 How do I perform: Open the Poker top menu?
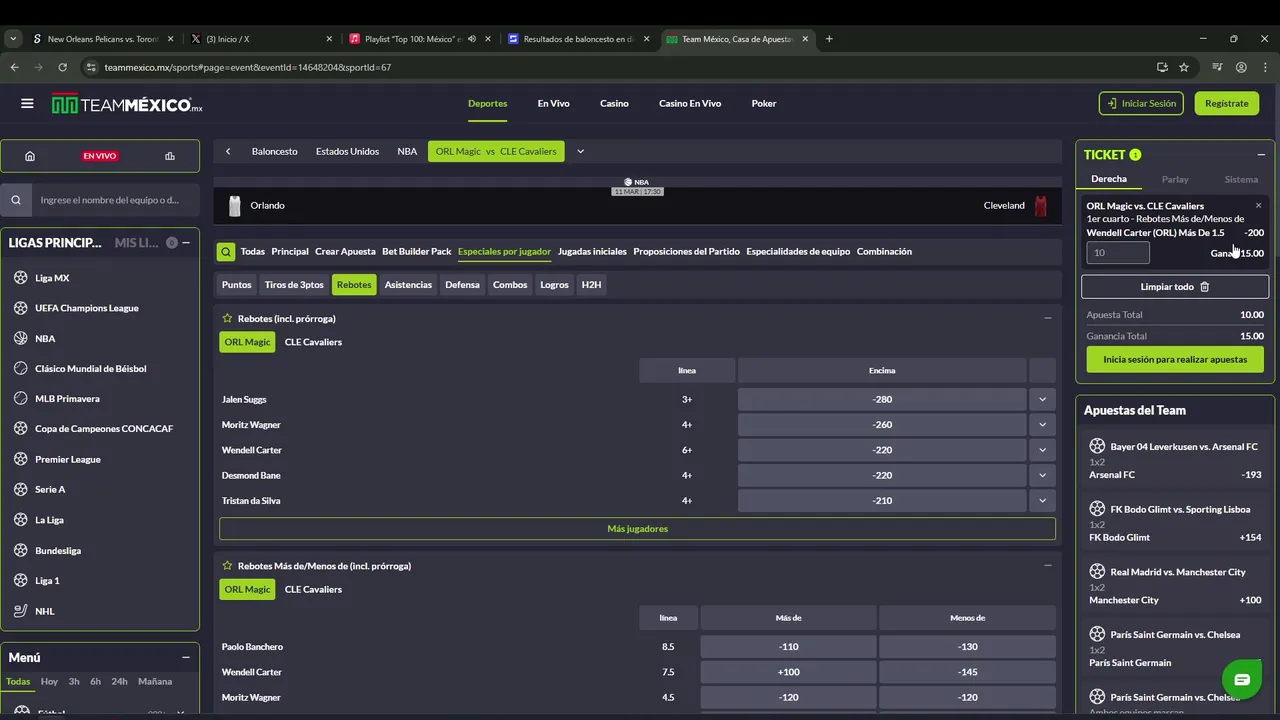point(764,103)
